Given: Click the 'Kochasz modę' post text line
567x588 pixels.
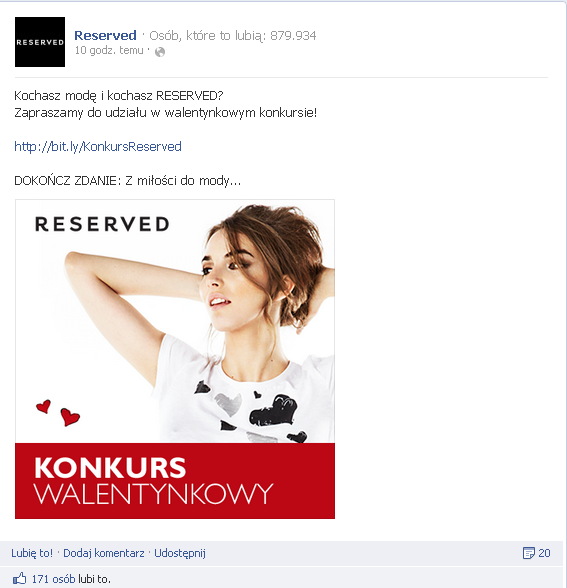Looking at the screenshot, I should 118,96.
